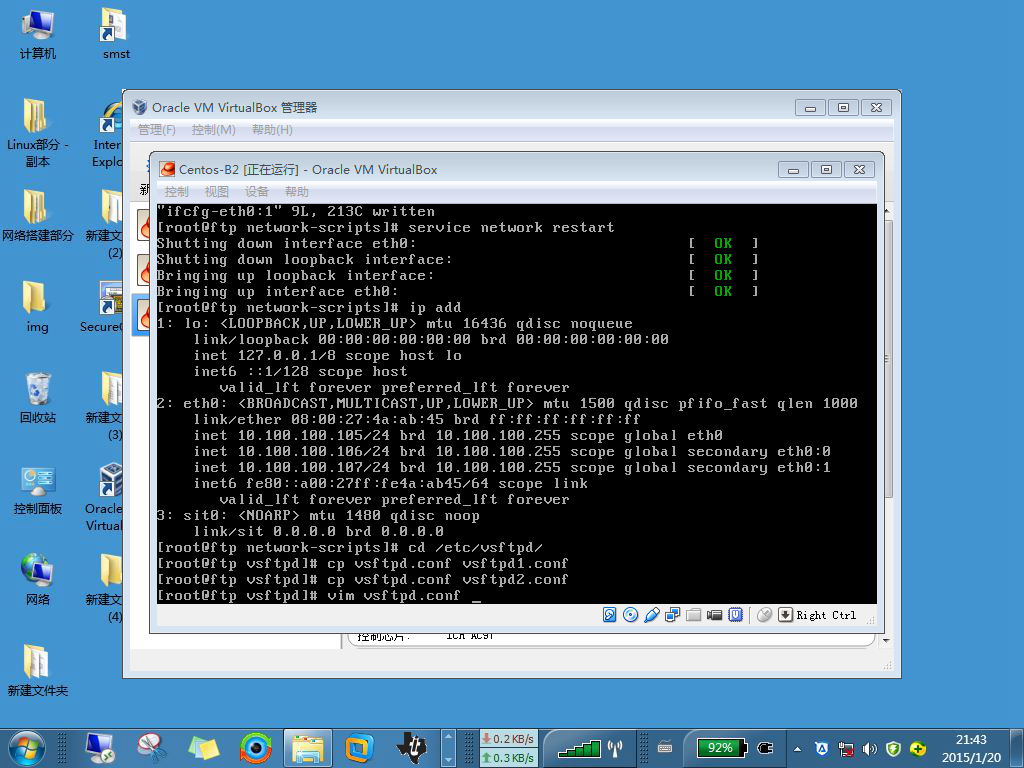Click scroll-down arrow in VirtualBox manager details
This screenshot has height=768, width=1024.
click(x=886, y=641)
